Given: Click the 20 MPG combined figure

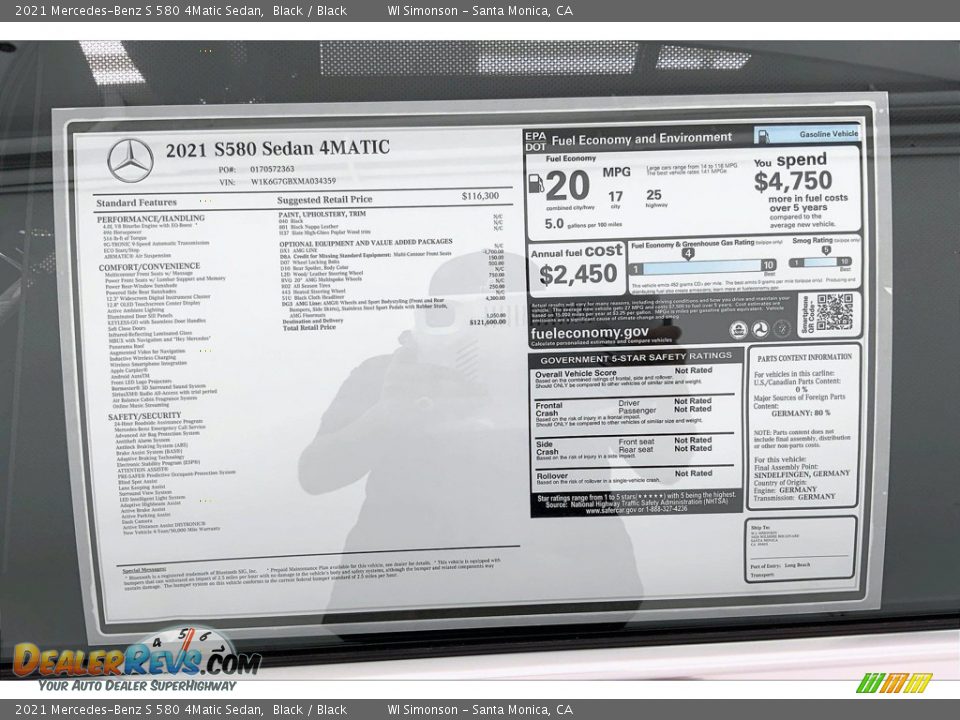Looking at the screenshot, I should [568, 186].
